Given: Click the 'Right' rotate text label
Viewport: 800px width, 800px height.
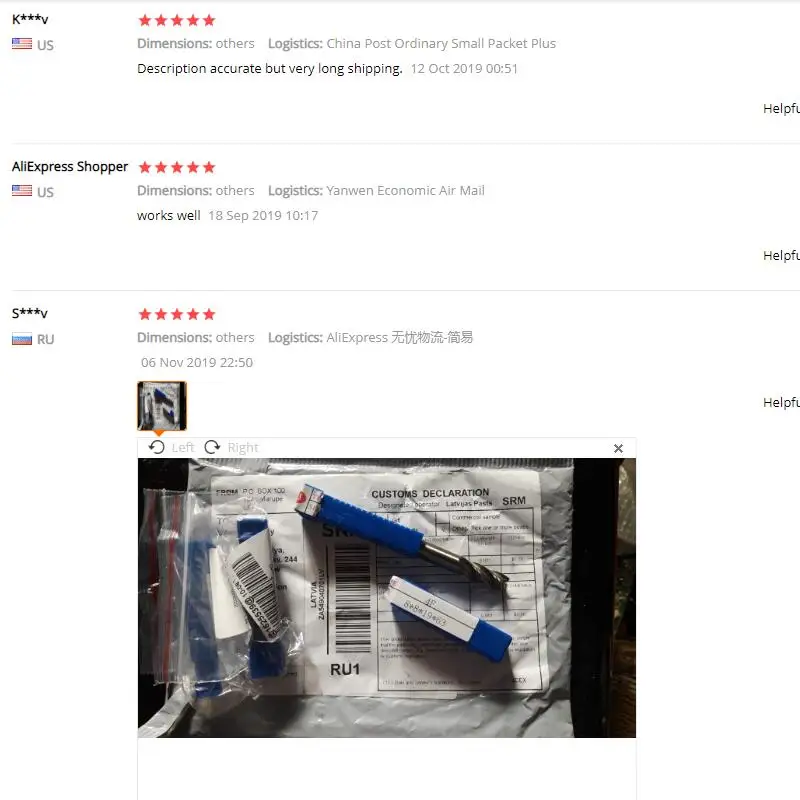Looking at the screenshot, I should [243, 447].
